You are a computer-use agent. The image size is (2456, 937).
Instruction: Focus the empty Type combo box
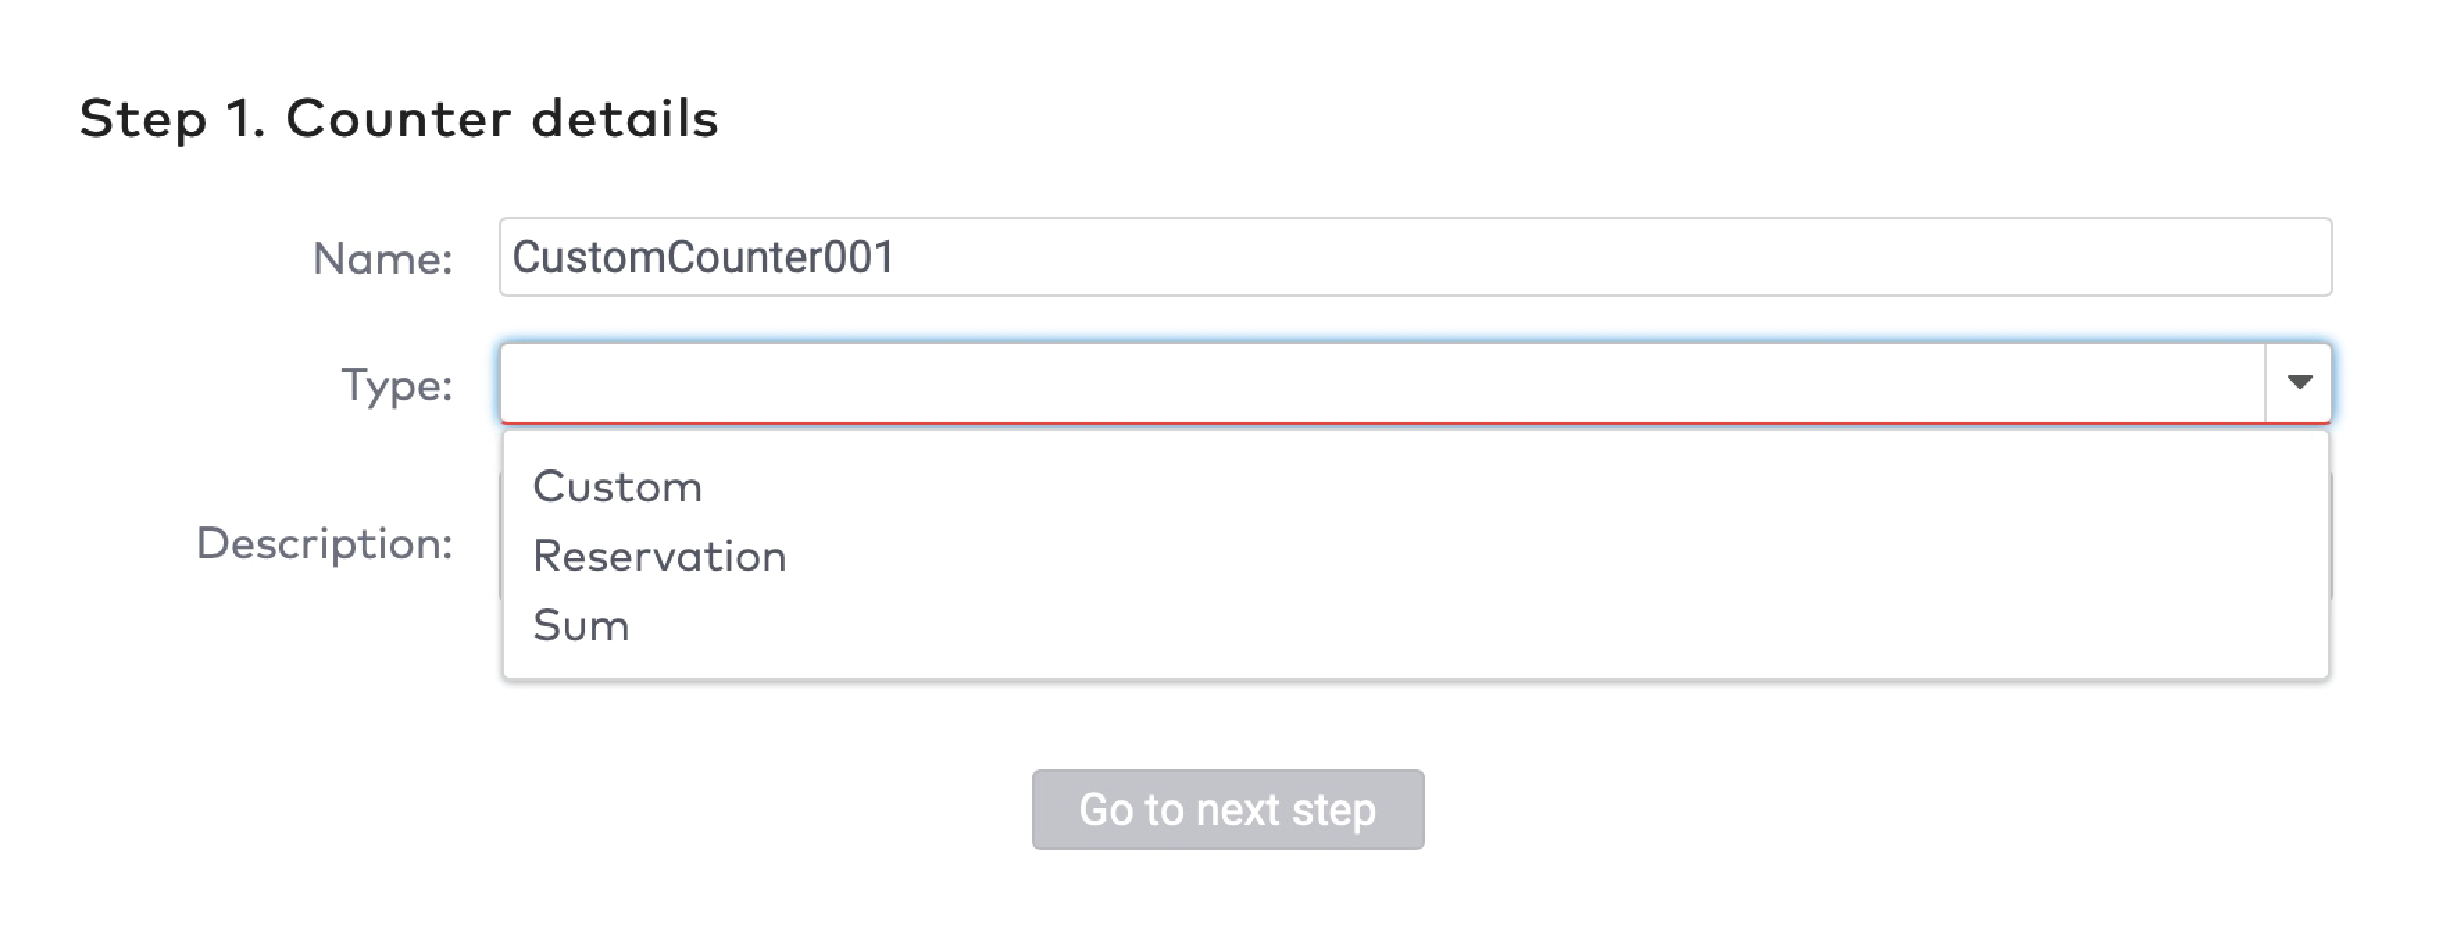click(1400, 382)
